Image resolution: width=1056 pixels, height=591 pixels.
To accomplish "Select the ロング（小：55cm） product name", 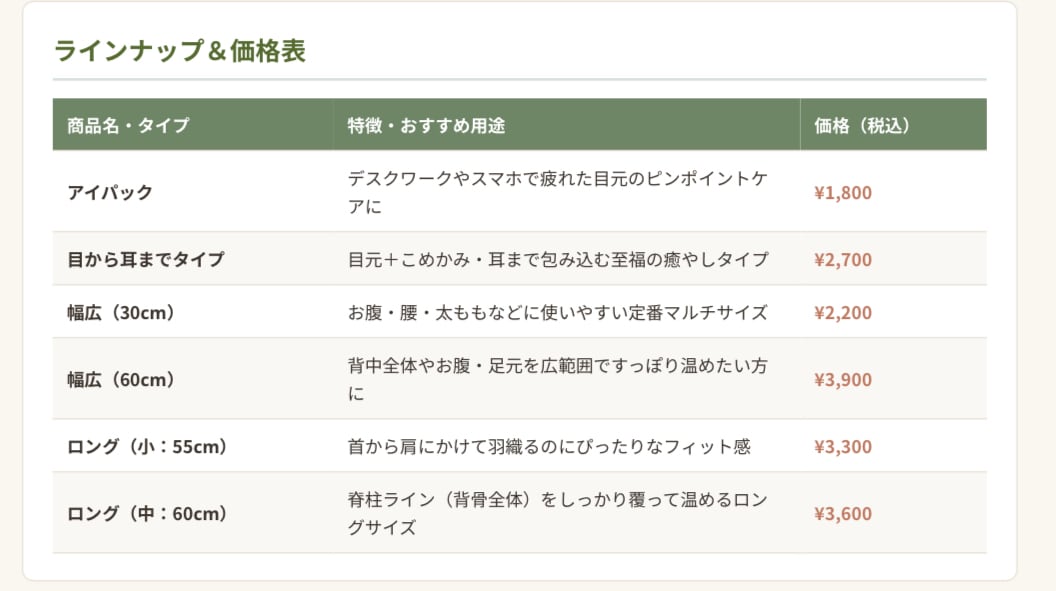I will coord(147,446).
